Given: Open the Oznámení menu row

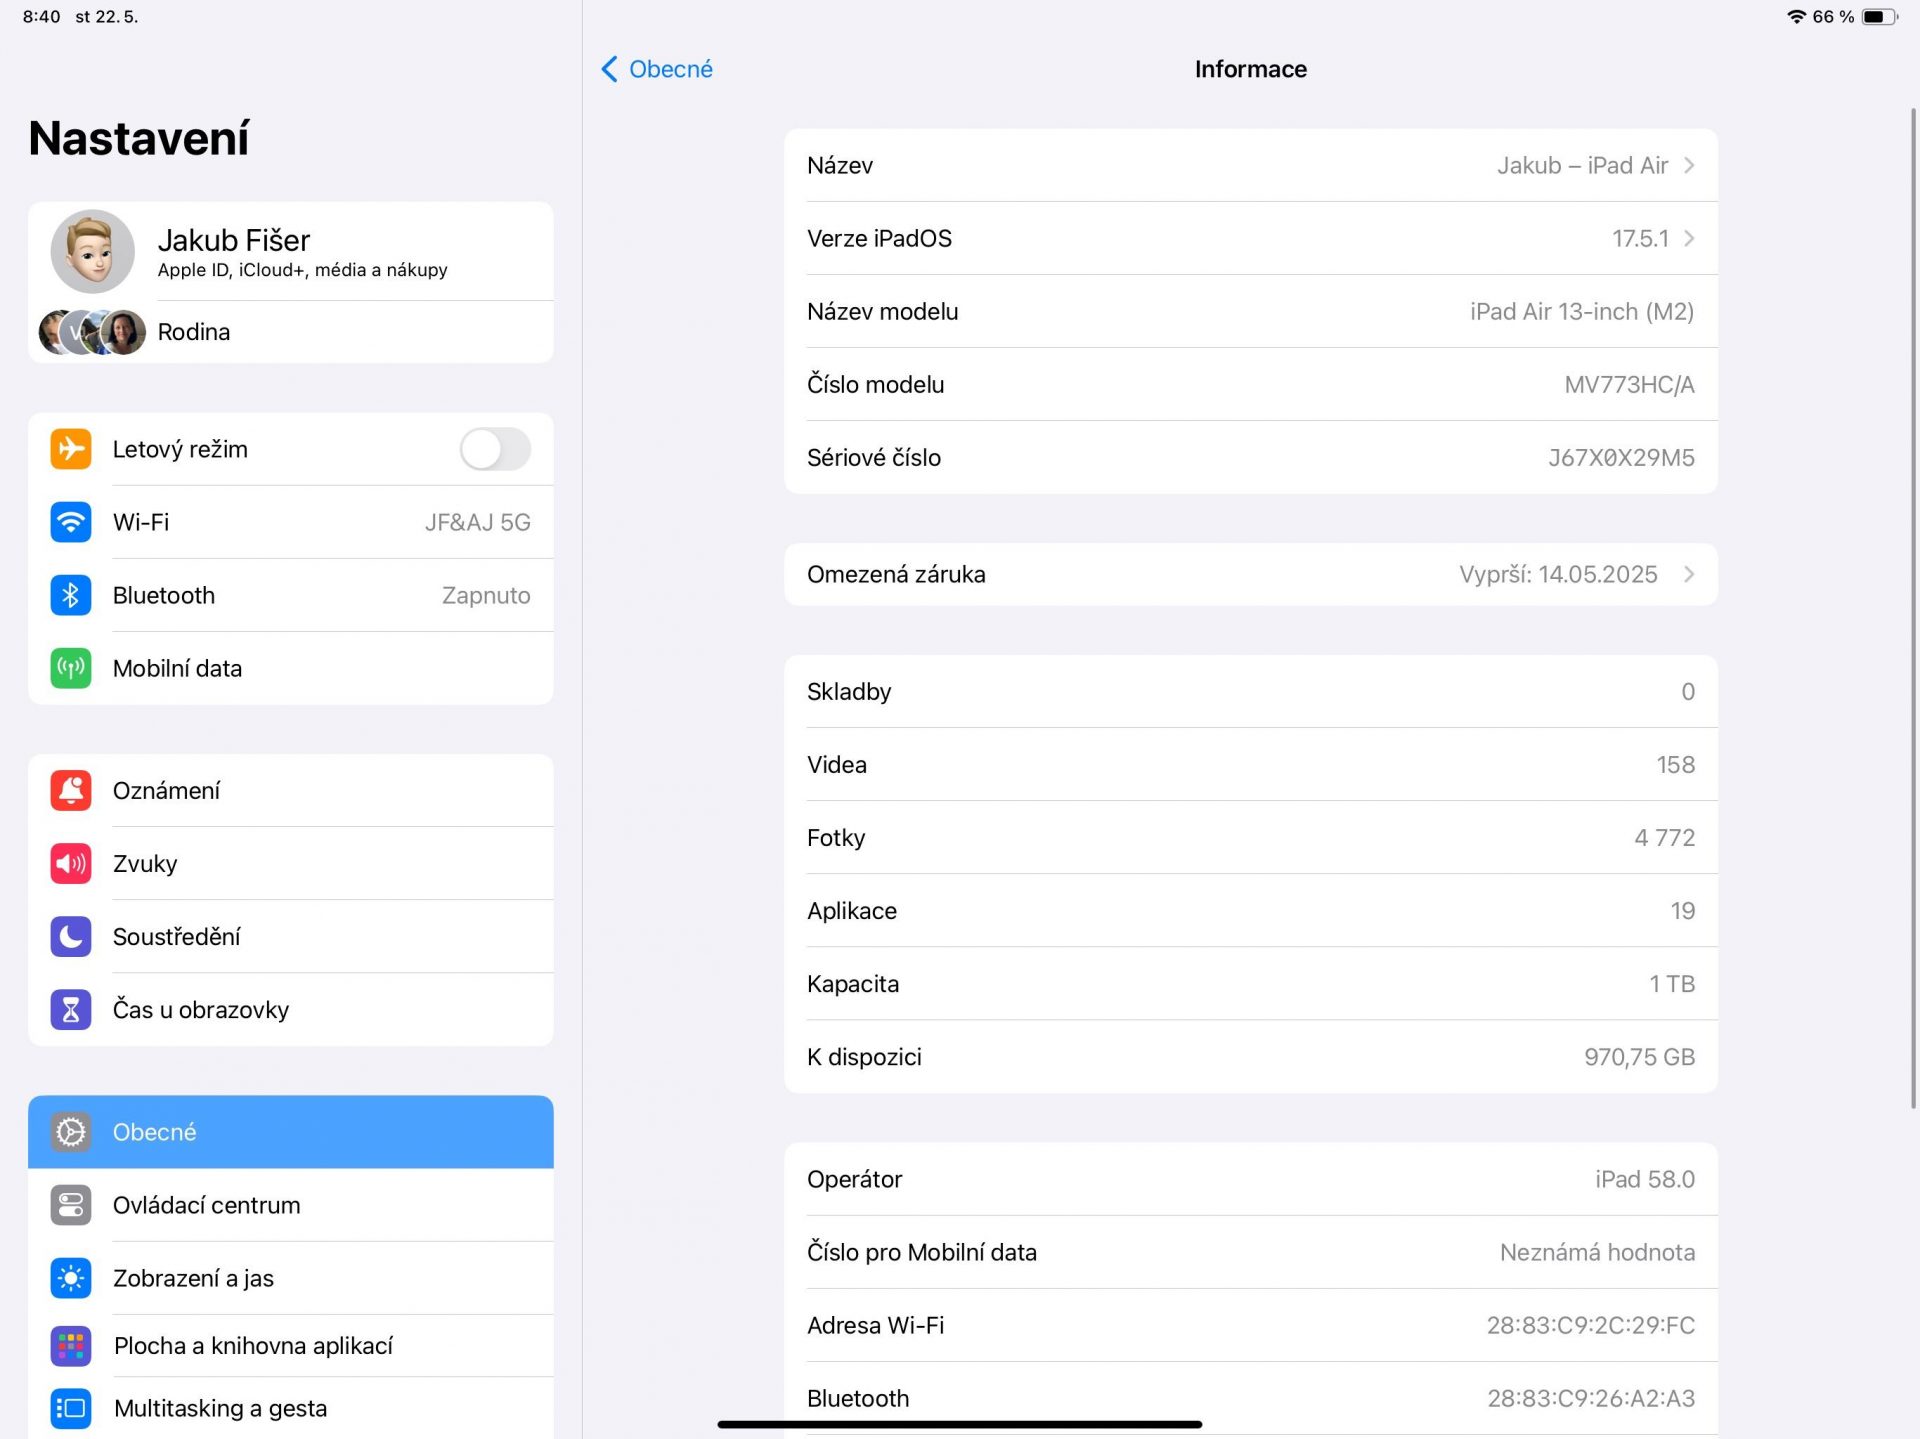Looking at the screenshot, I should (291, 790).
